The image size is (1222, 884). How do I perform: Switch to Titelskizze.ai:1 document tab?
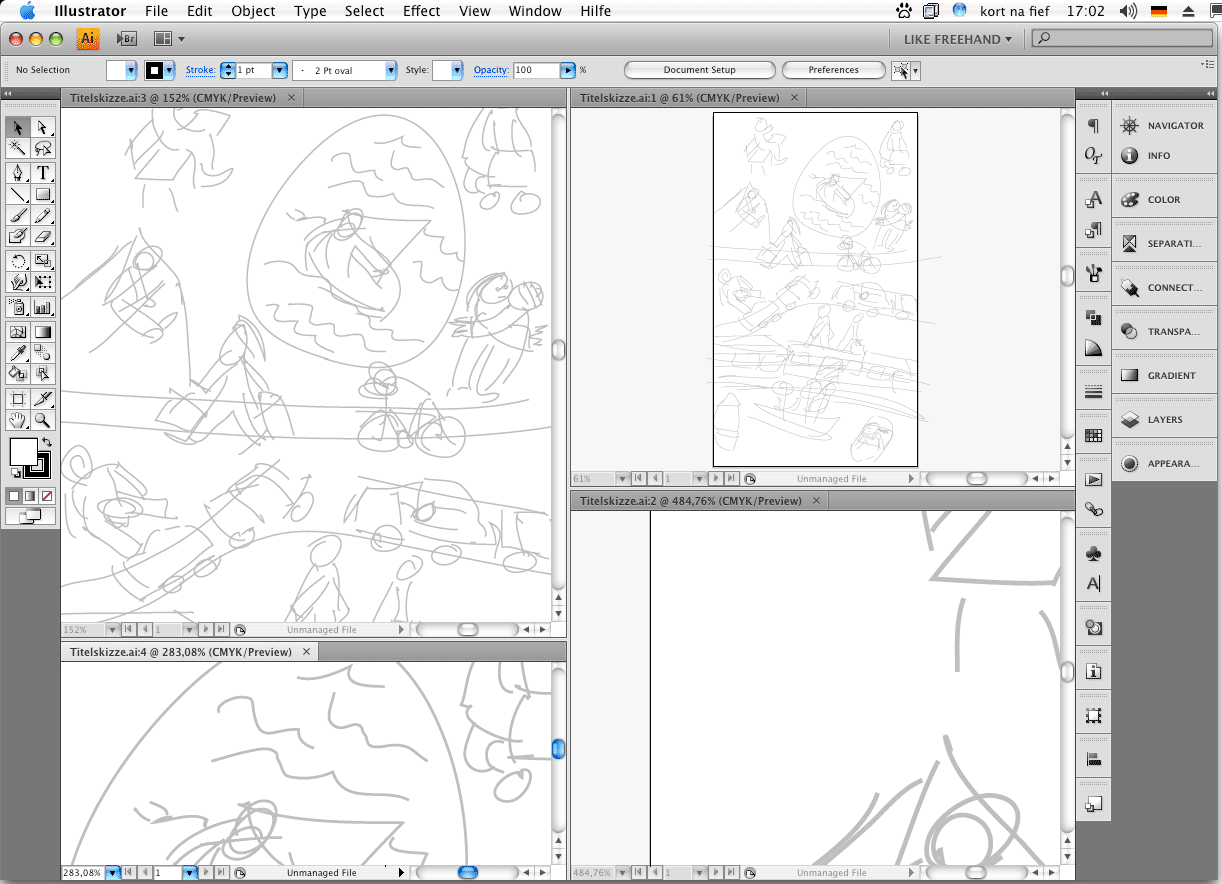point(678,98)
